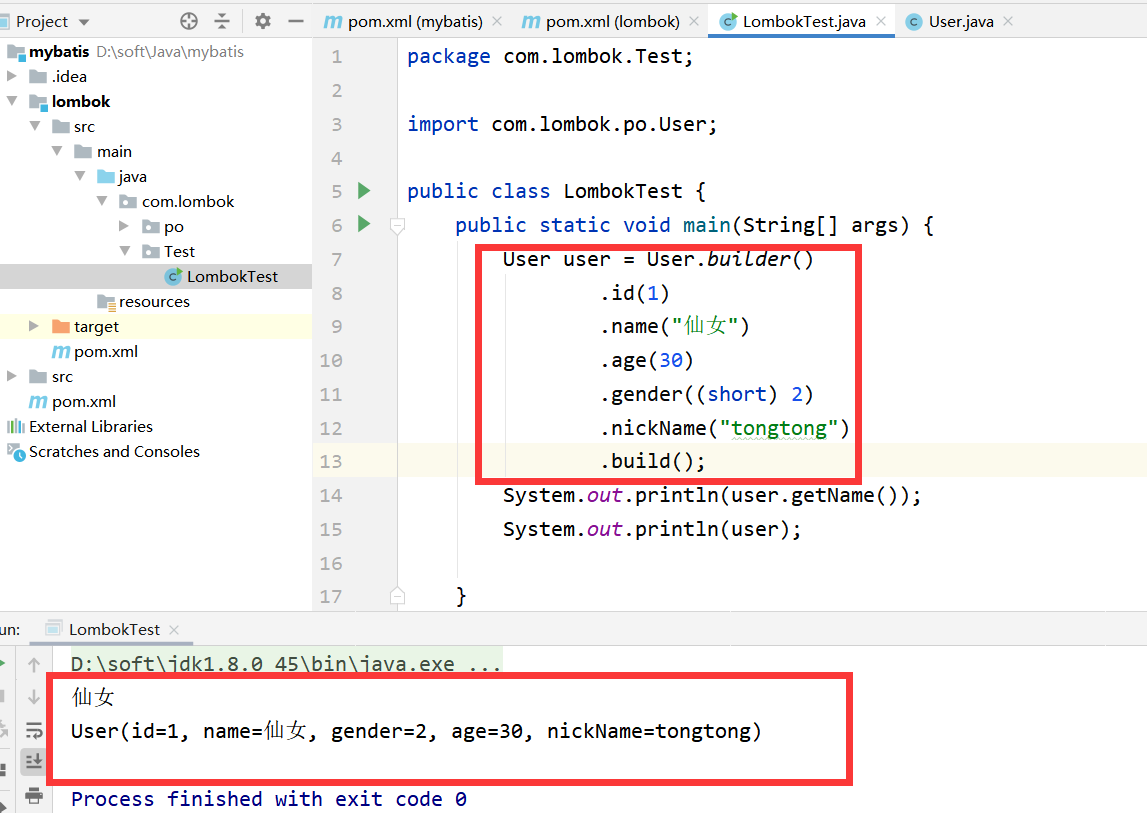Select Opened File with the crosshair icon
Viewport: 1147px width, 813px height.
click(x=188, y=20)
